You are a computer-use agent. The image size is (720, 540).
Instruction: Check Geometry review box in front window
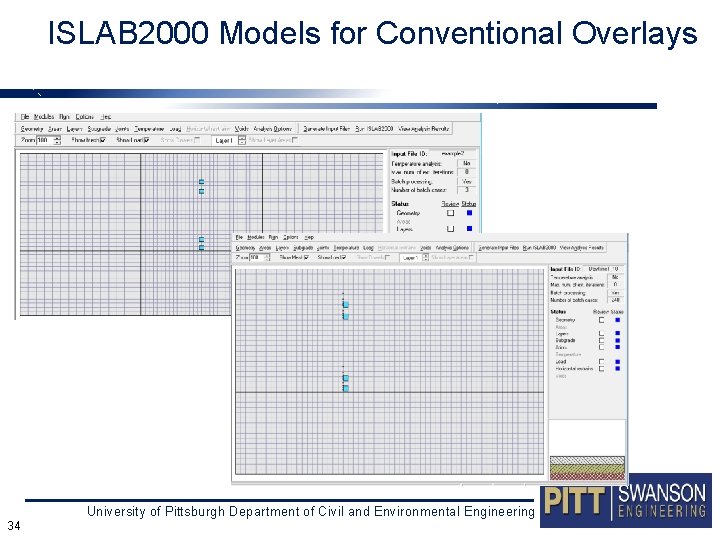tap(602, 320)
